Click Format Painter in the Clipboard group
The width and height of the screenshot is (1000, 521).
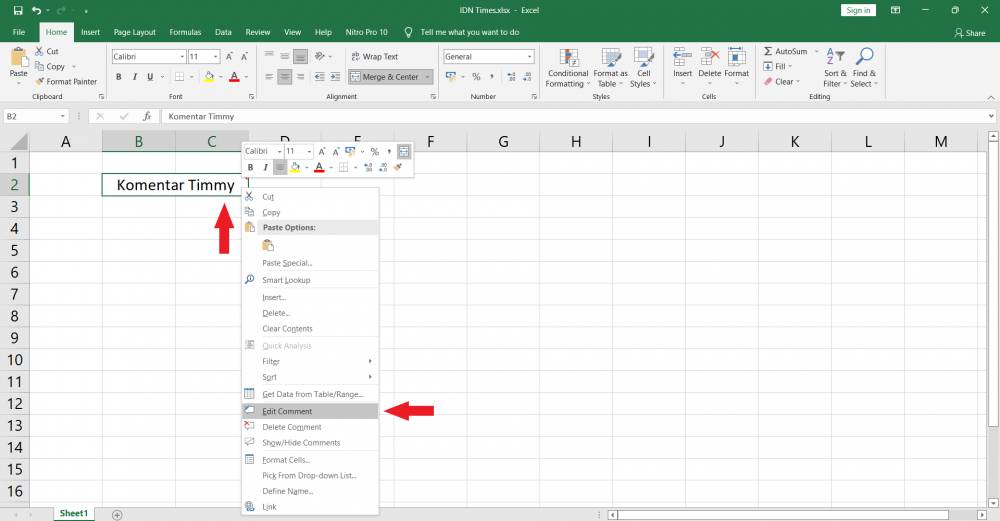coord(66,82)
